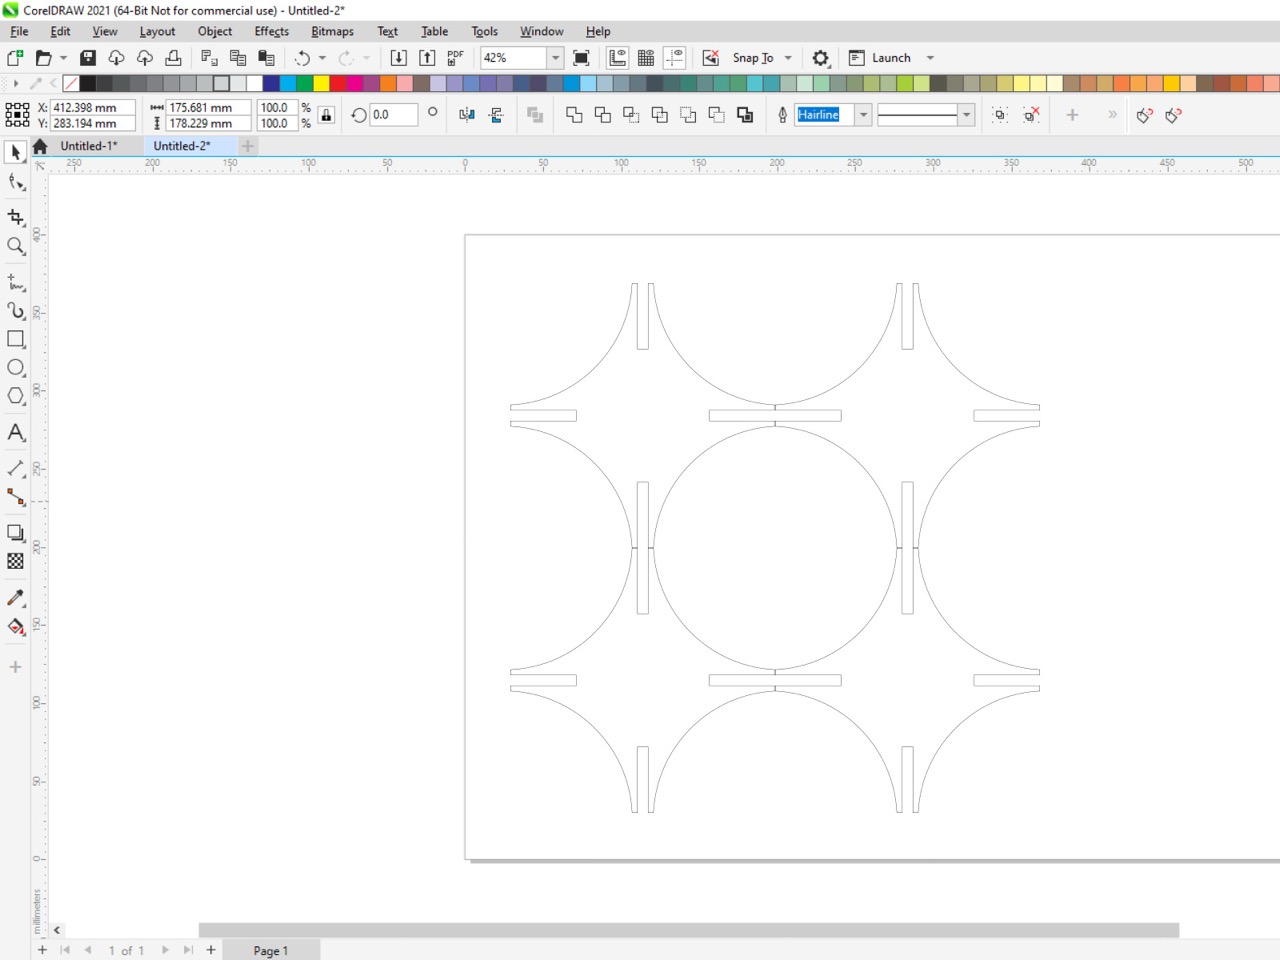1280x960 pixels.
Task: Toggle snapping off icon
Action: tap(711, 58)
